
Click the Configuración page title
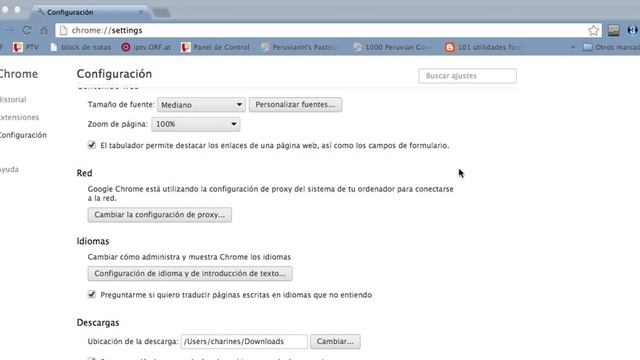[114, 74]
